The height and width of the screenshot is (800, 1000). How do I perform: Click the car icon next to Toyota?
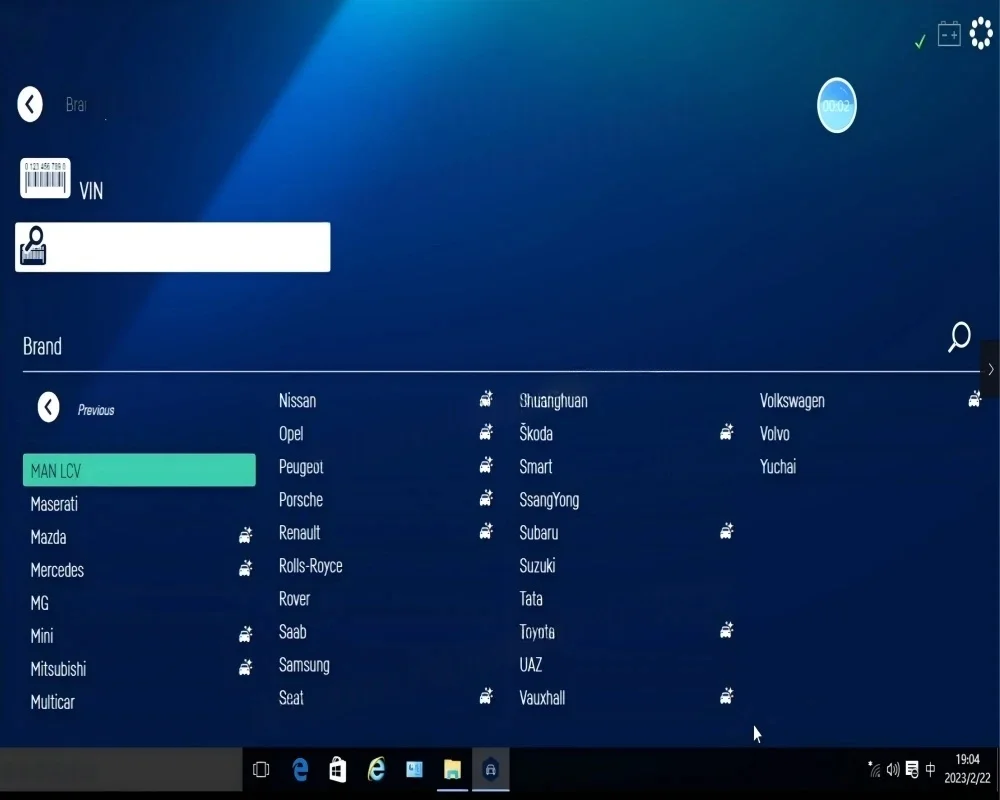click(726, 630)
